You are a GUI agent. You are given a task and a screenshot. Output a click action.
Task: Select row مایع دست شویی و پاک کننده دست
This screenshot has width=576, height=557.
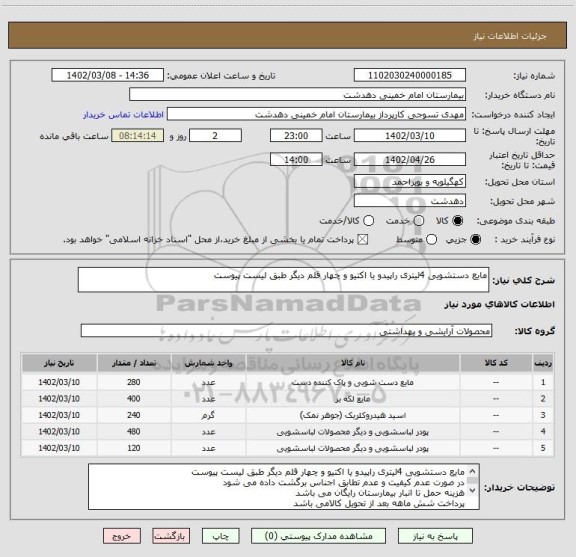point(287,382)
